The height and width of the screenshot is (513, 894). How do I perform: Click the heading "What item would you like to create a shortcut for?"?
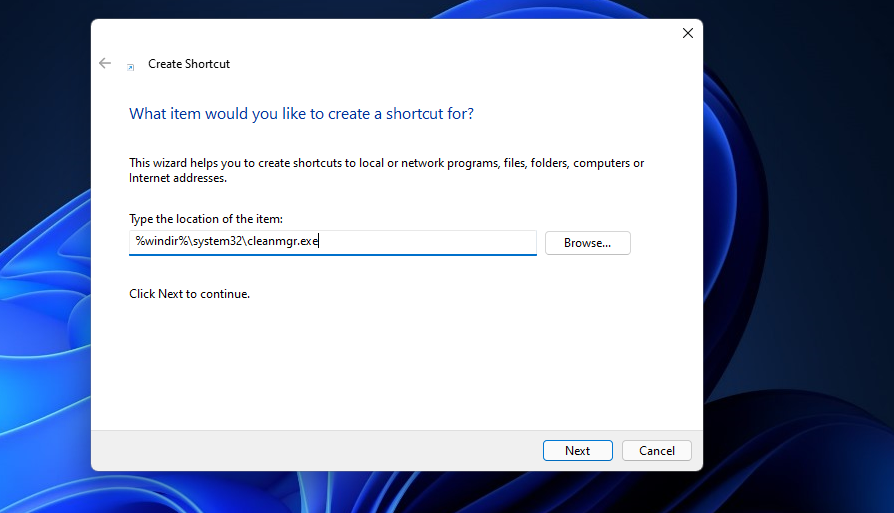(x=301, y=113)
